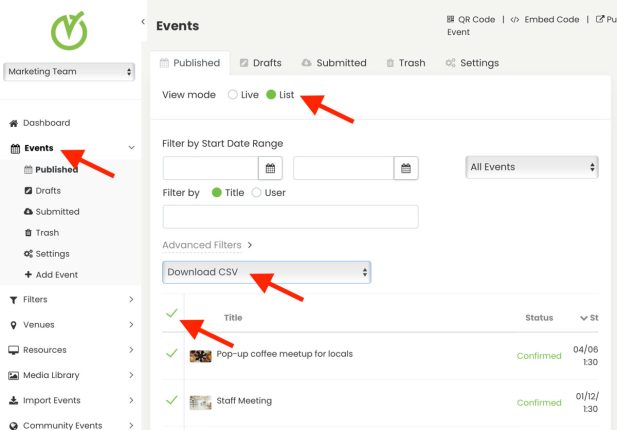Click the filter text input field
This screenshot has height=430, width=617.
coord(290,217)
